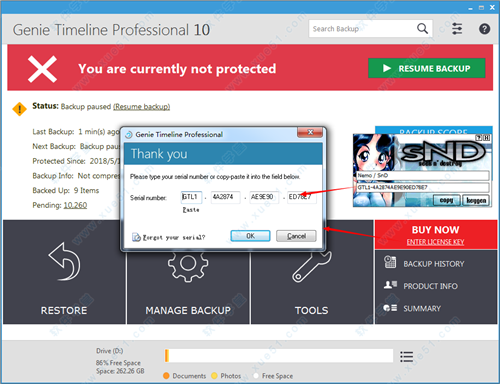Click the white Free Space legend dot

pos(256,376)
